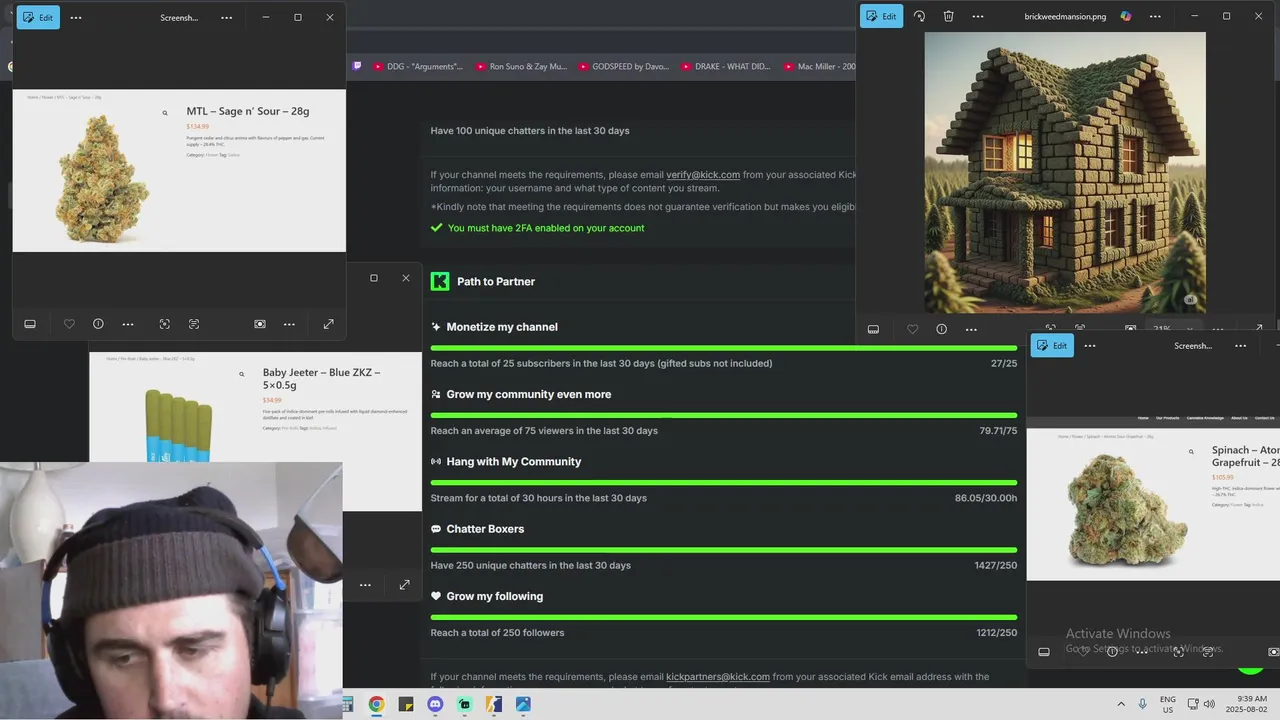The image size is (1280, 720).
Task: Open the Ron Suno & Zay Mu... bookmark
Action: point(521,67)
